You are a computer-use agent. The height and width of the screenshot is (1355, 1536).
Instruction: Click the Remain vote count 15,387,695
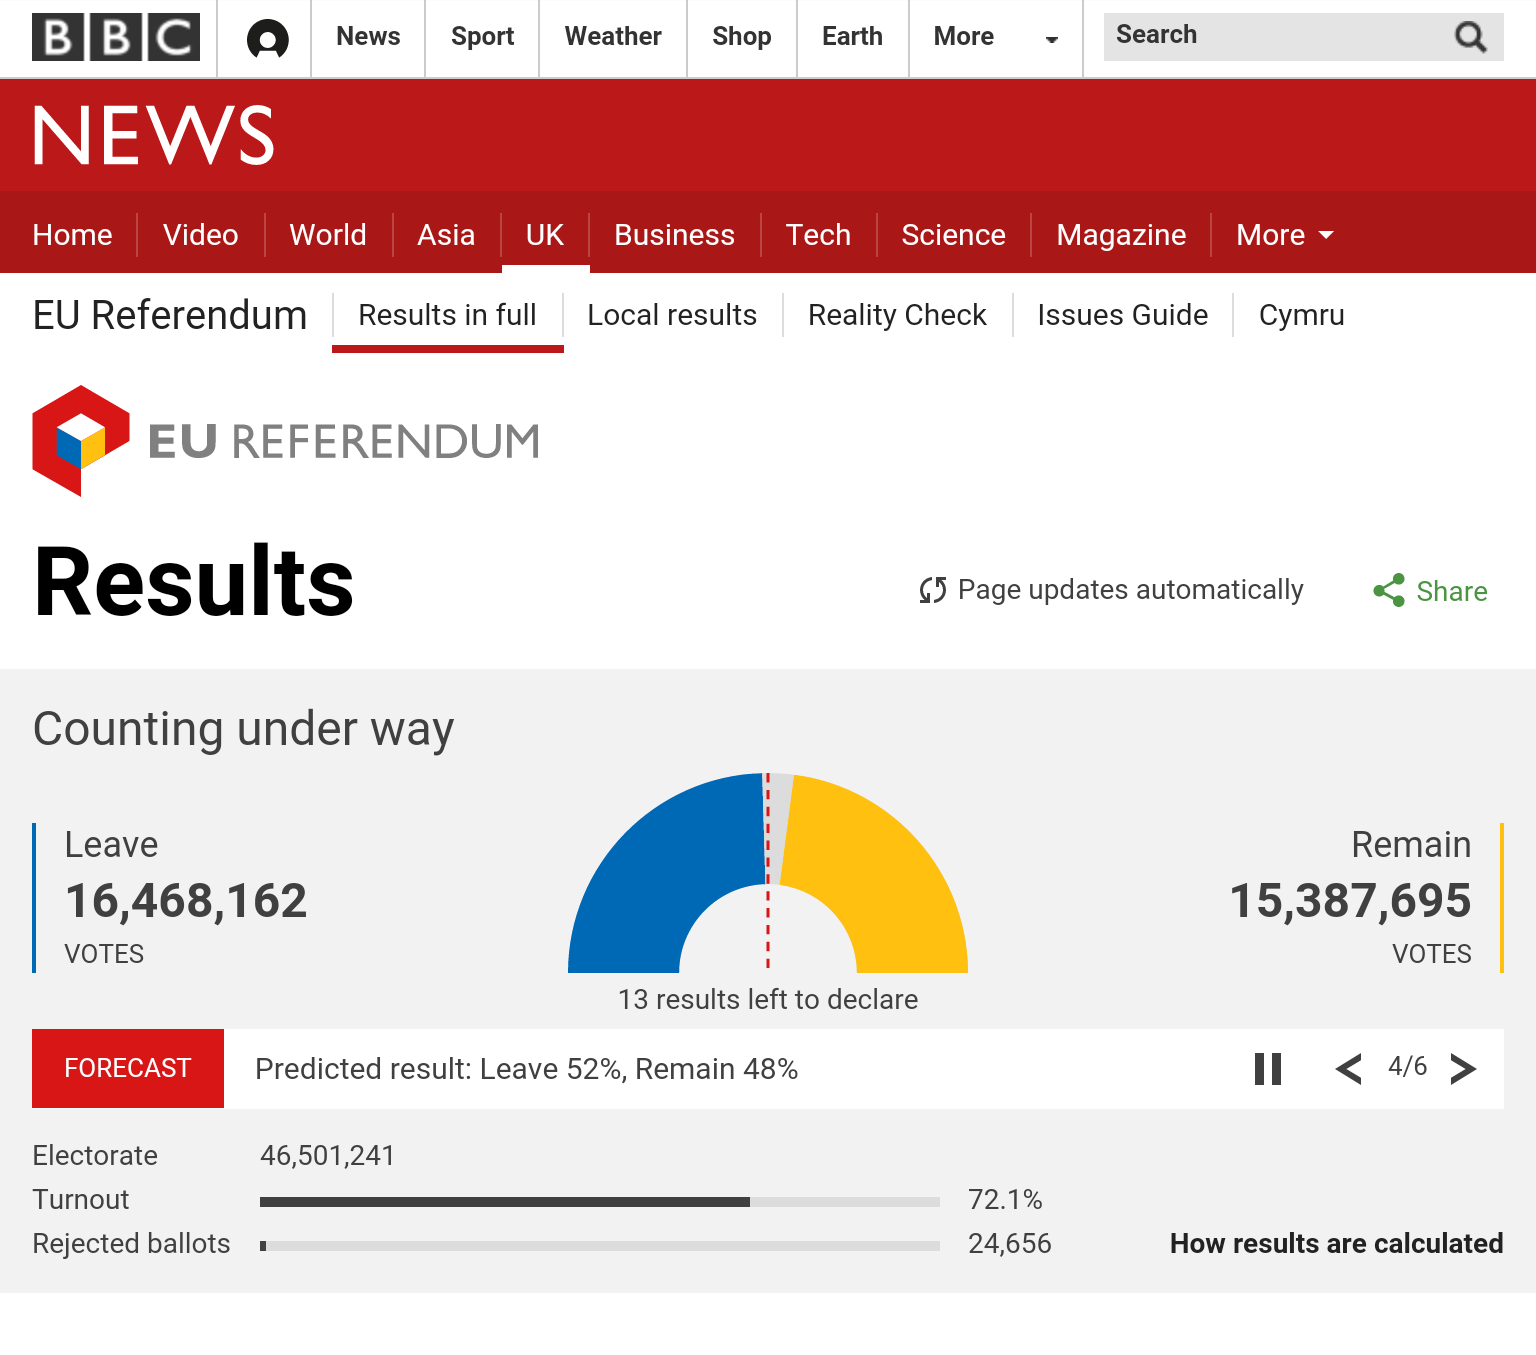pos(1350,901)
